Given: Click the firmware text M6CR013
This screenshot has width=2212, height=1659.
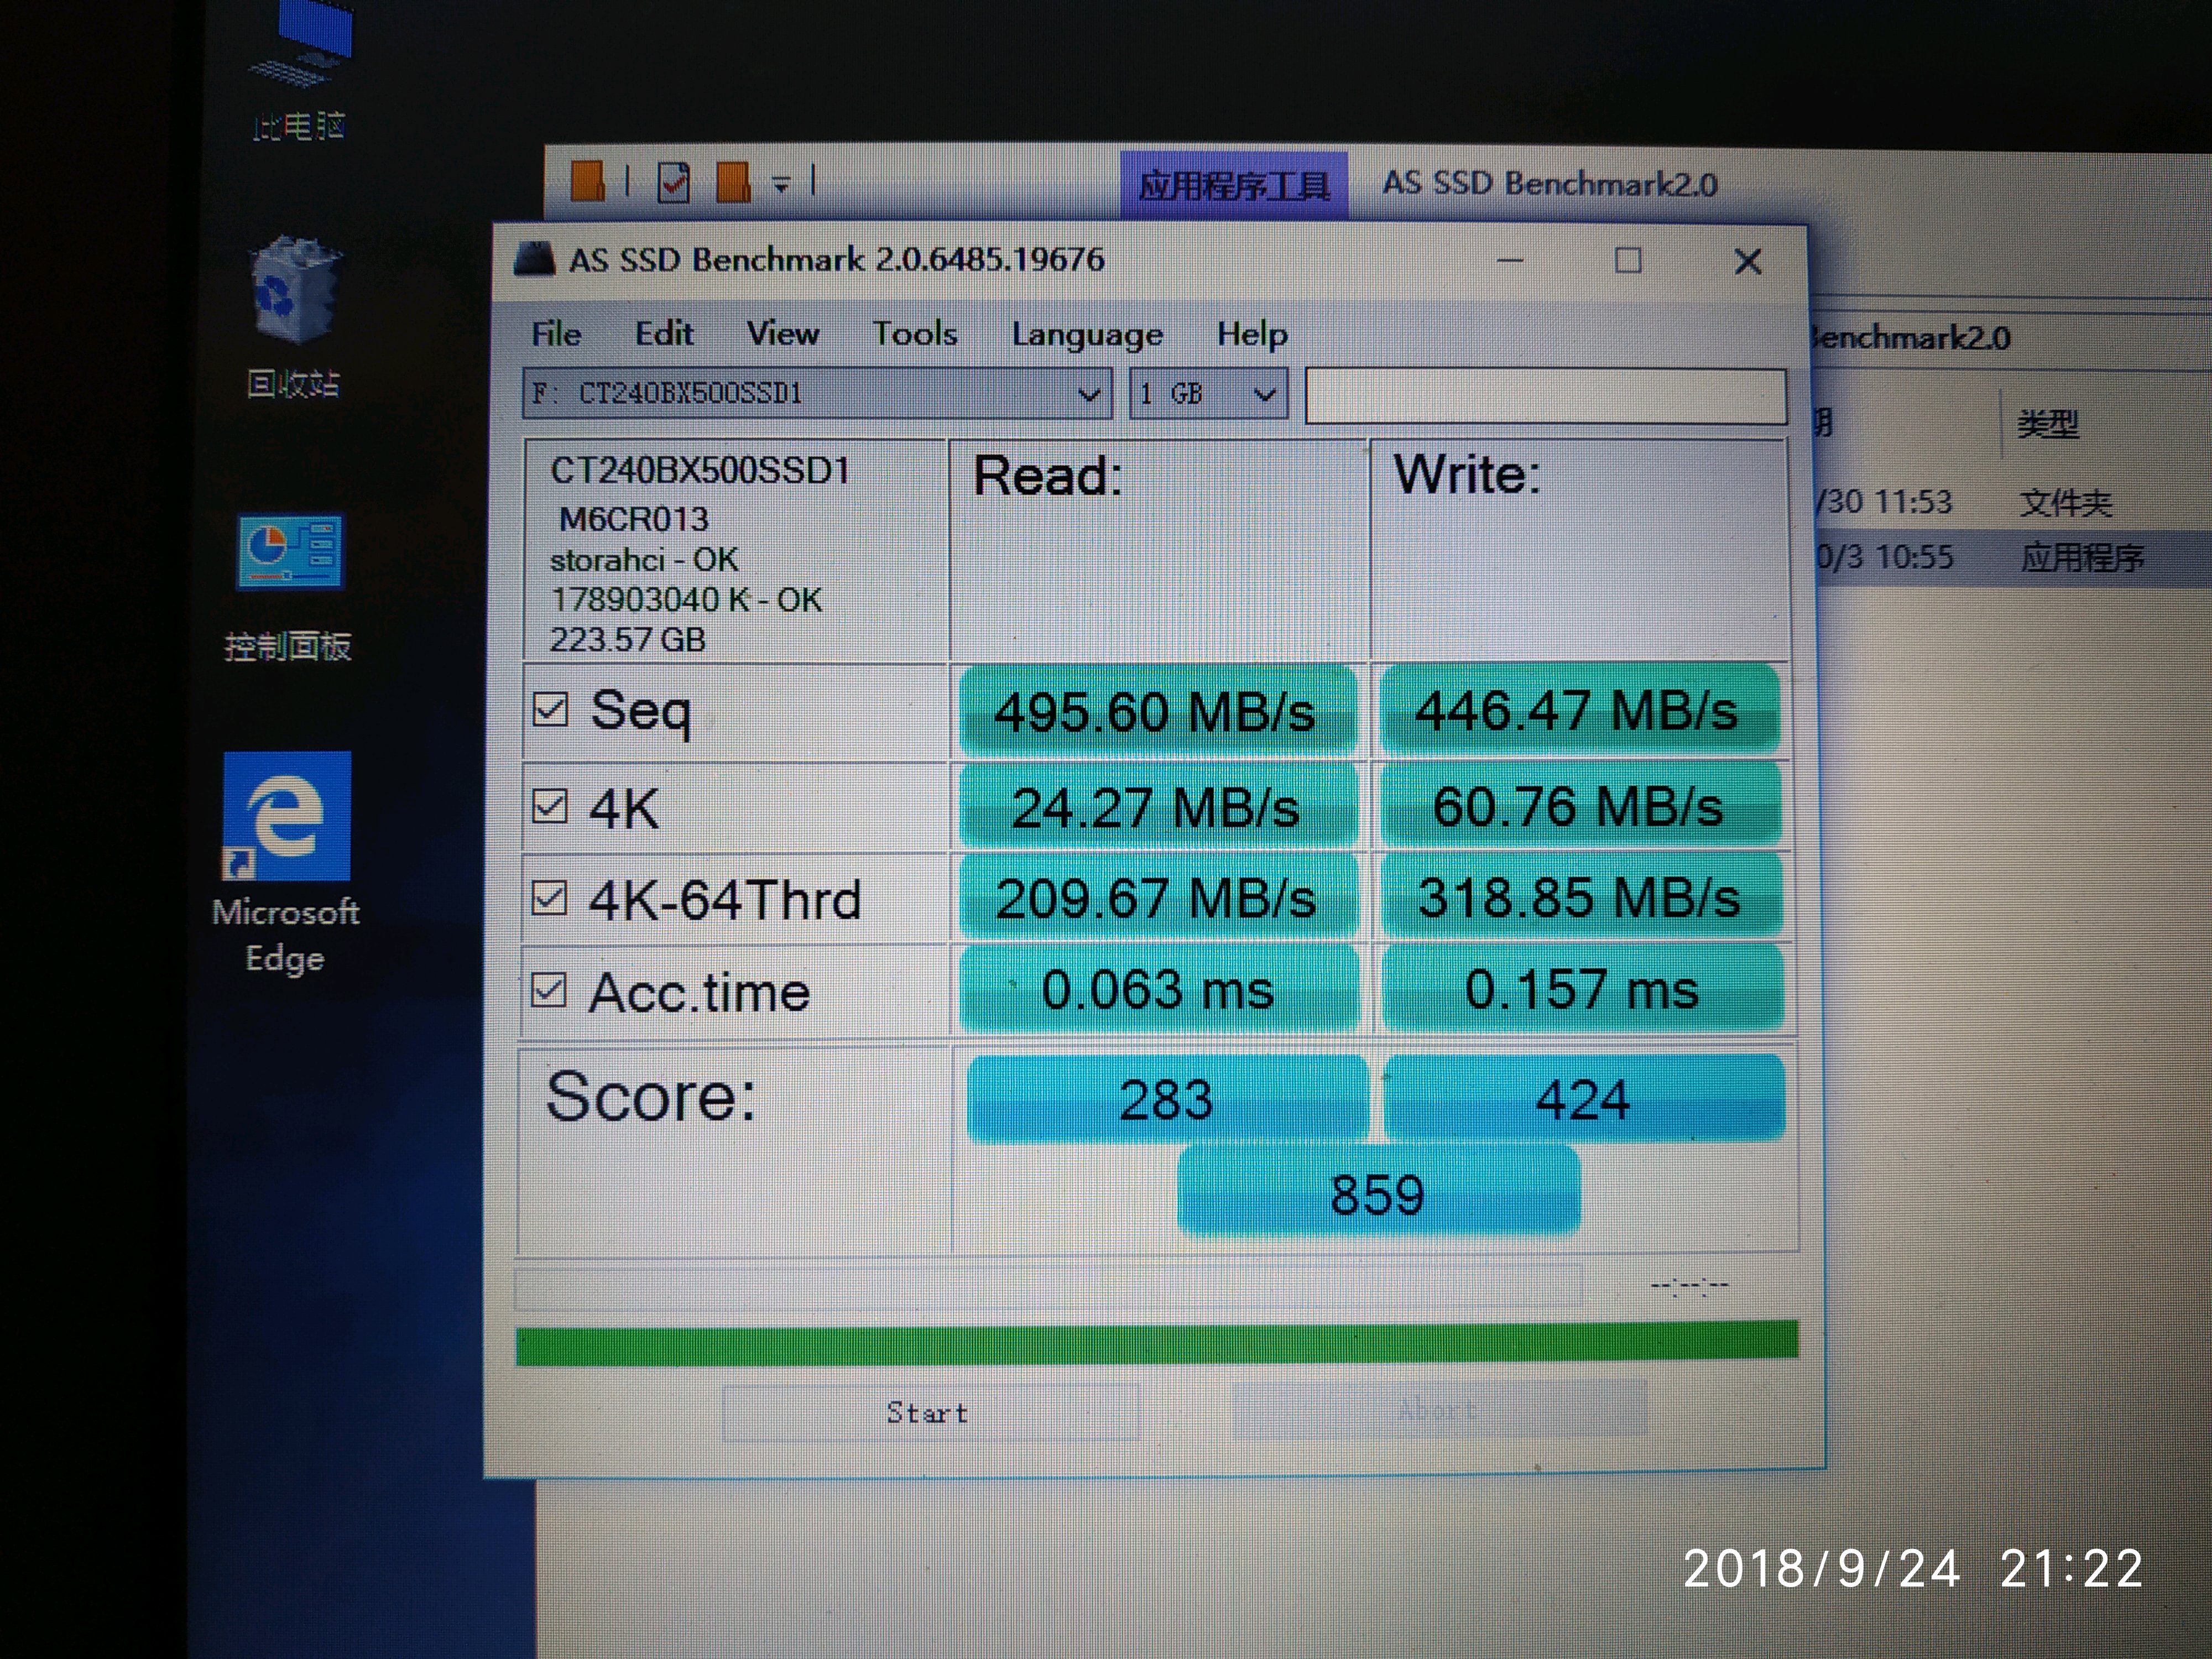Looking at the screenshot, I should coord(634,519).
